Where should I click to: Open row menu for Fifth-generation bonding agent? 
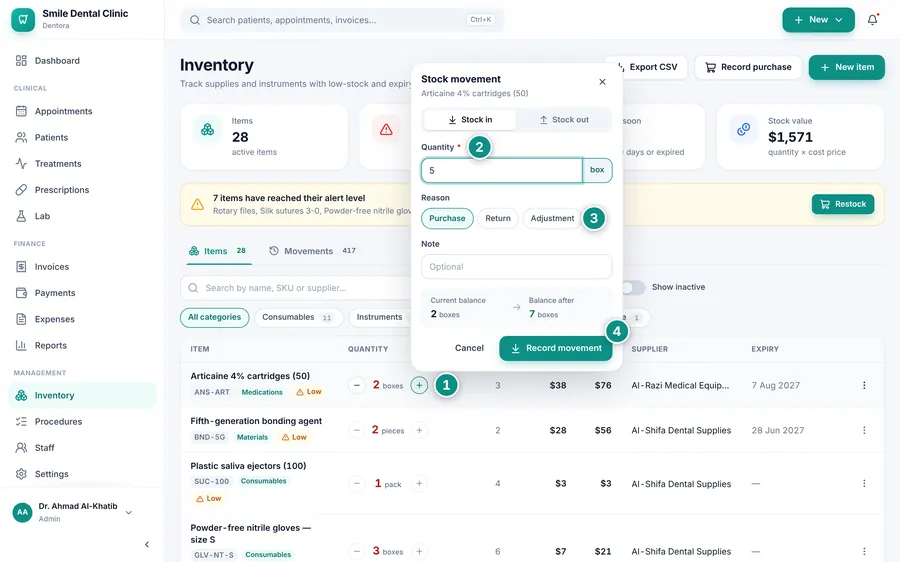coord(864,431)
